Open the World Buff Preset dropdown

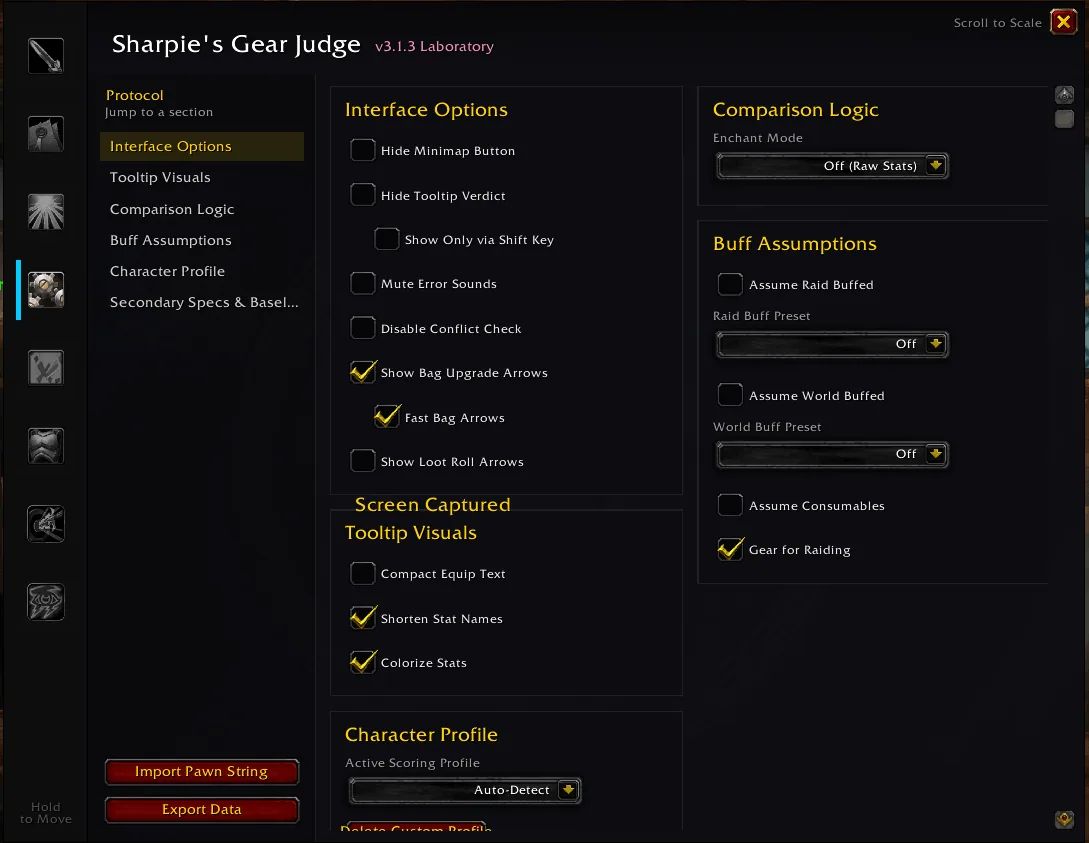point(832,454)
